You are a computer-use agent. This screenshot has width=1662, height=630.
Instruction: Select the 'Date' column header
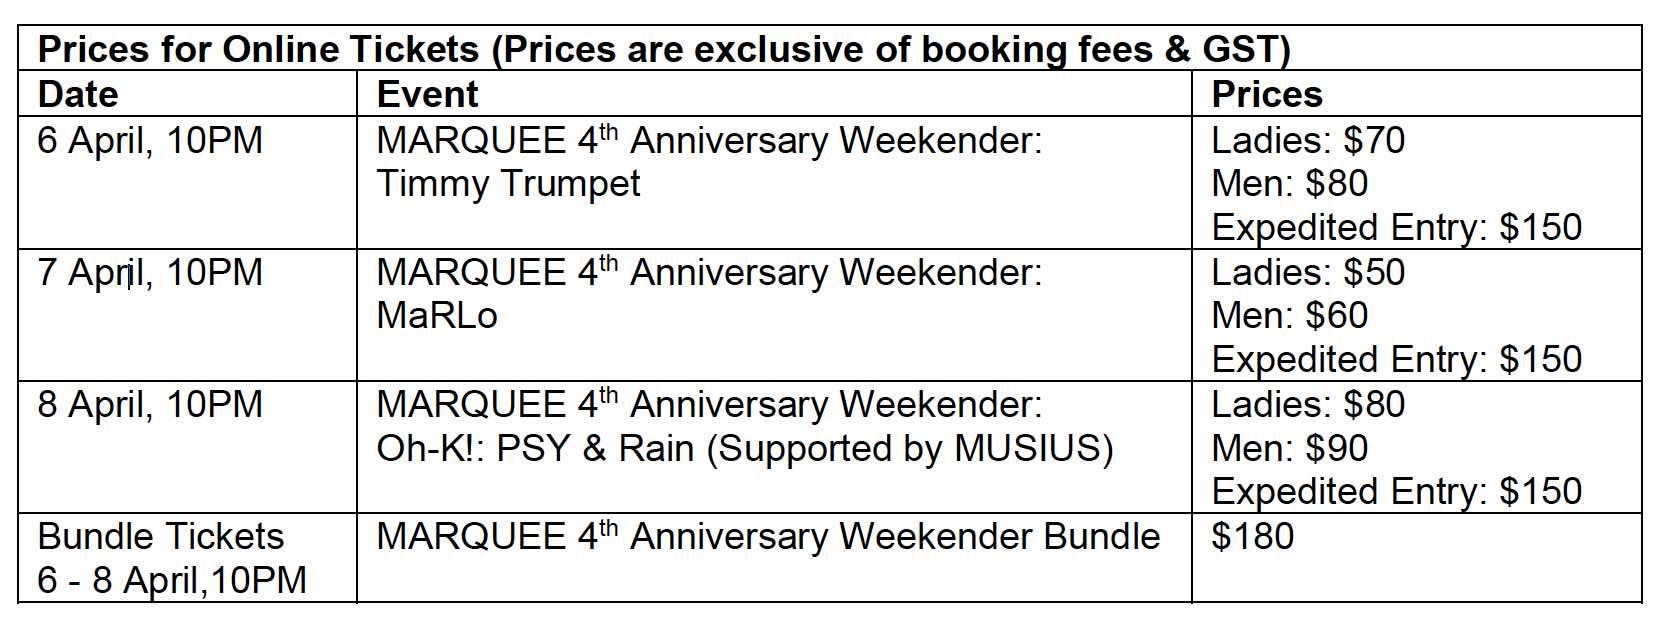[x=78, y=94]
